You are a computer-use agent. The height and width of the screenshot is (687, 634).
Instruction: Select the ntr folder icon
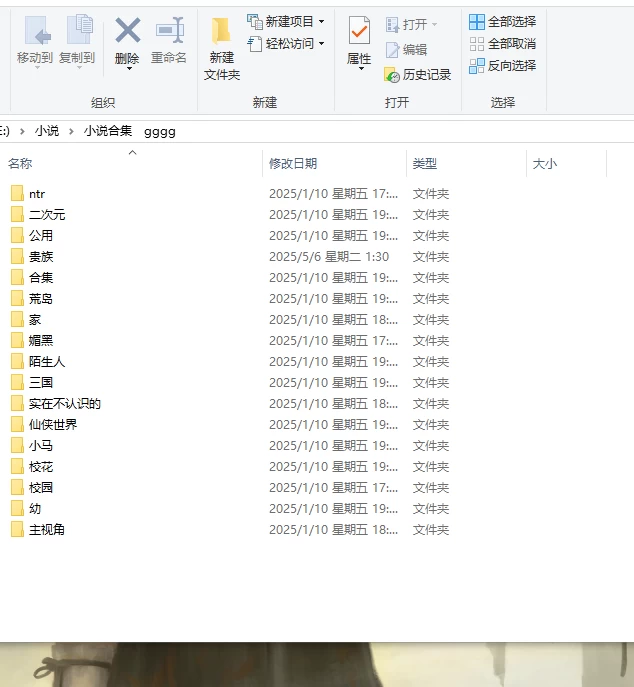(17, 193)
